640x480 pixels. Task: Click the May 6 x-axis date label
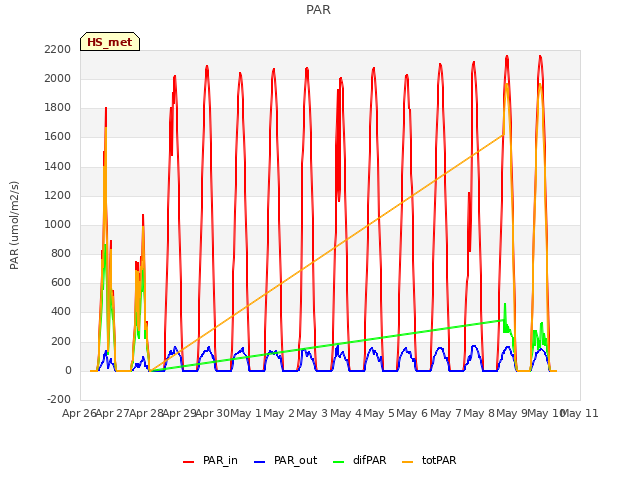[412, 414]
